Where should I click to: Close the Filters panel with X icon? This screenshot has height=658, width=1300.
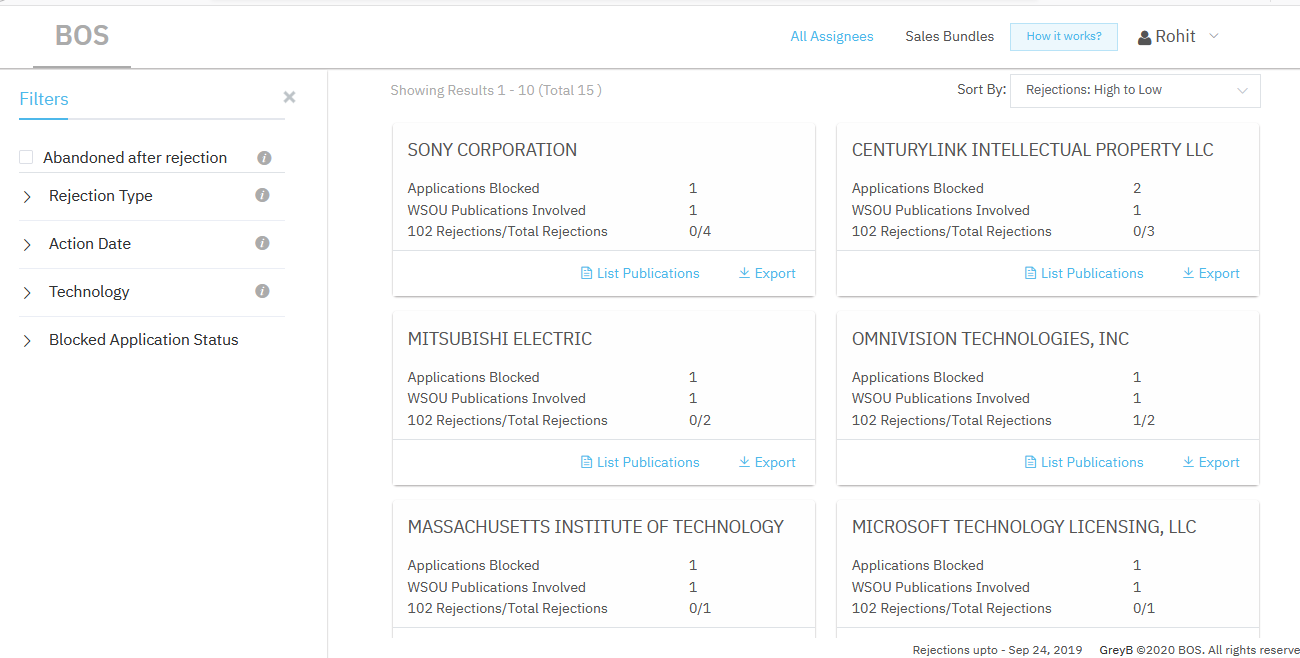289,97
